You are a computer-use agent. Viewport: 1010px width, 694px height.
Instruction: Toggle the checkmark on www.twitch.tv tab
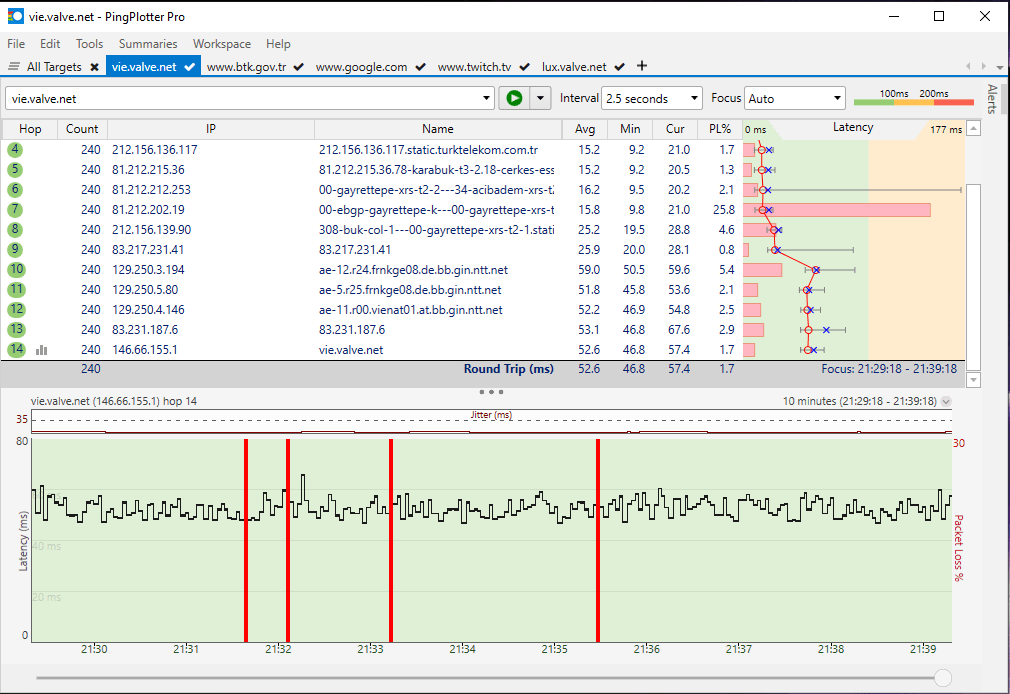pyautogui.click(x=524, y=67)
